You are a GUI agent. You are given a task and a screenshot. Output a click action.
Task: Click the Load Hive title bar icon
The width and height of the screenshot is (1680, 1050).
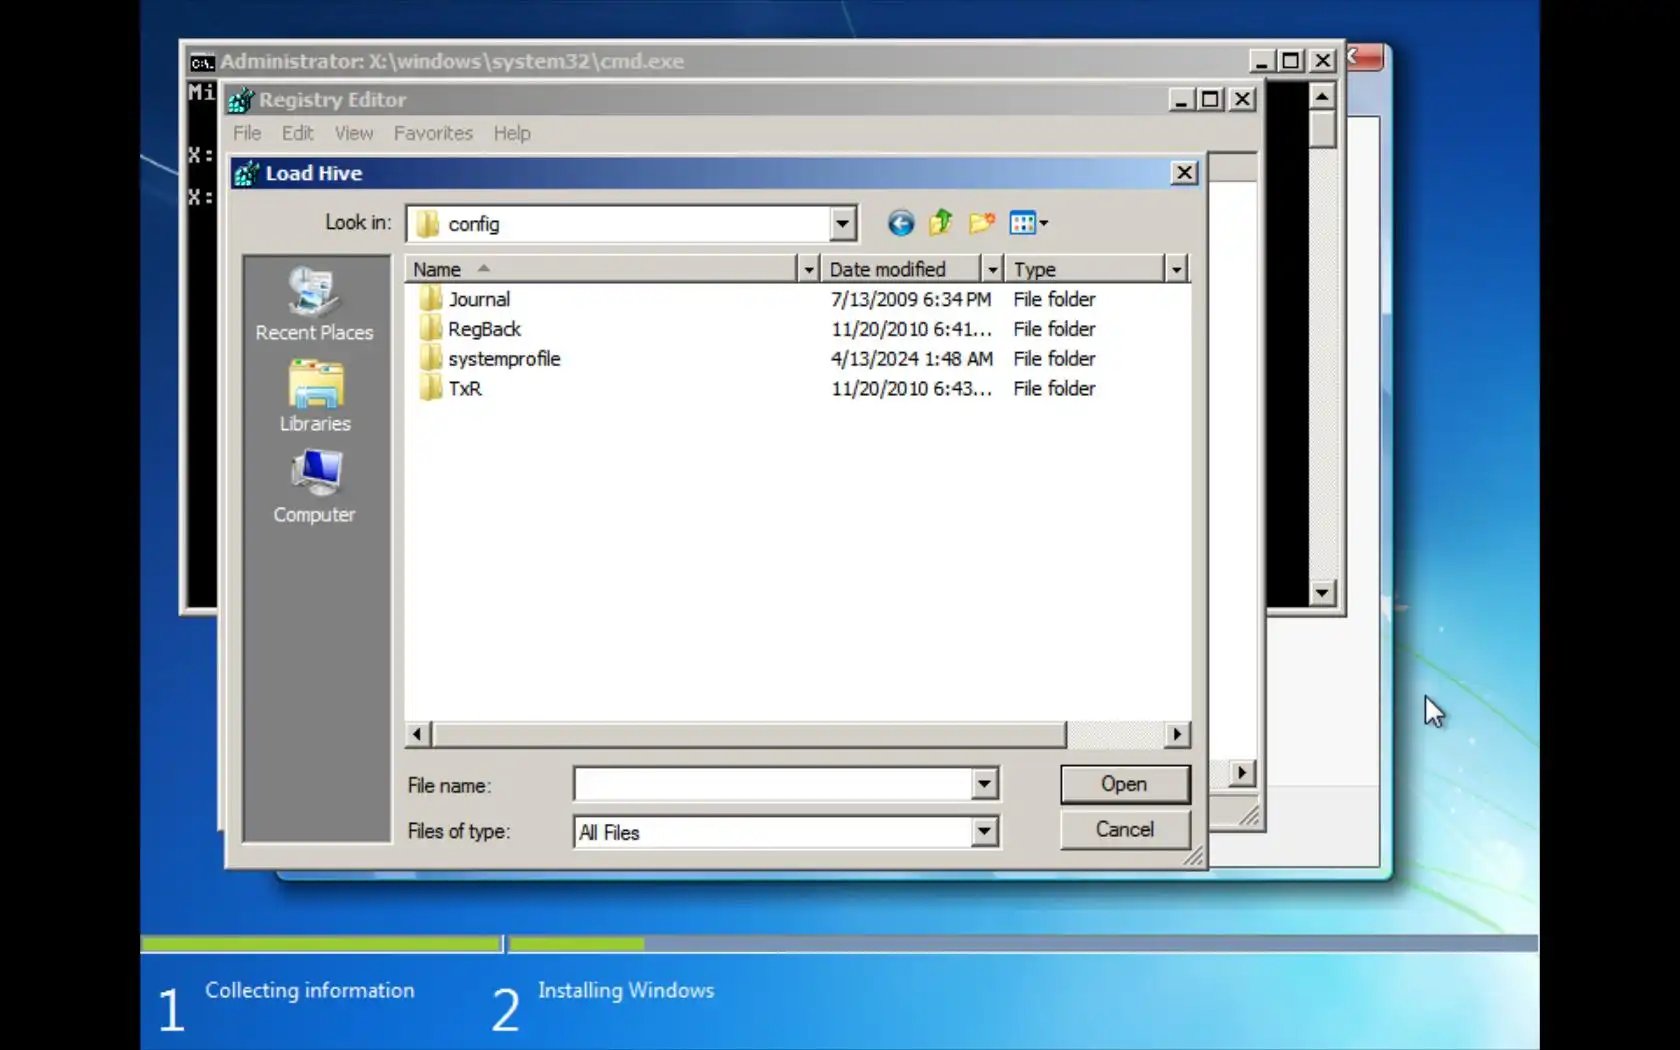pos(246,174)
